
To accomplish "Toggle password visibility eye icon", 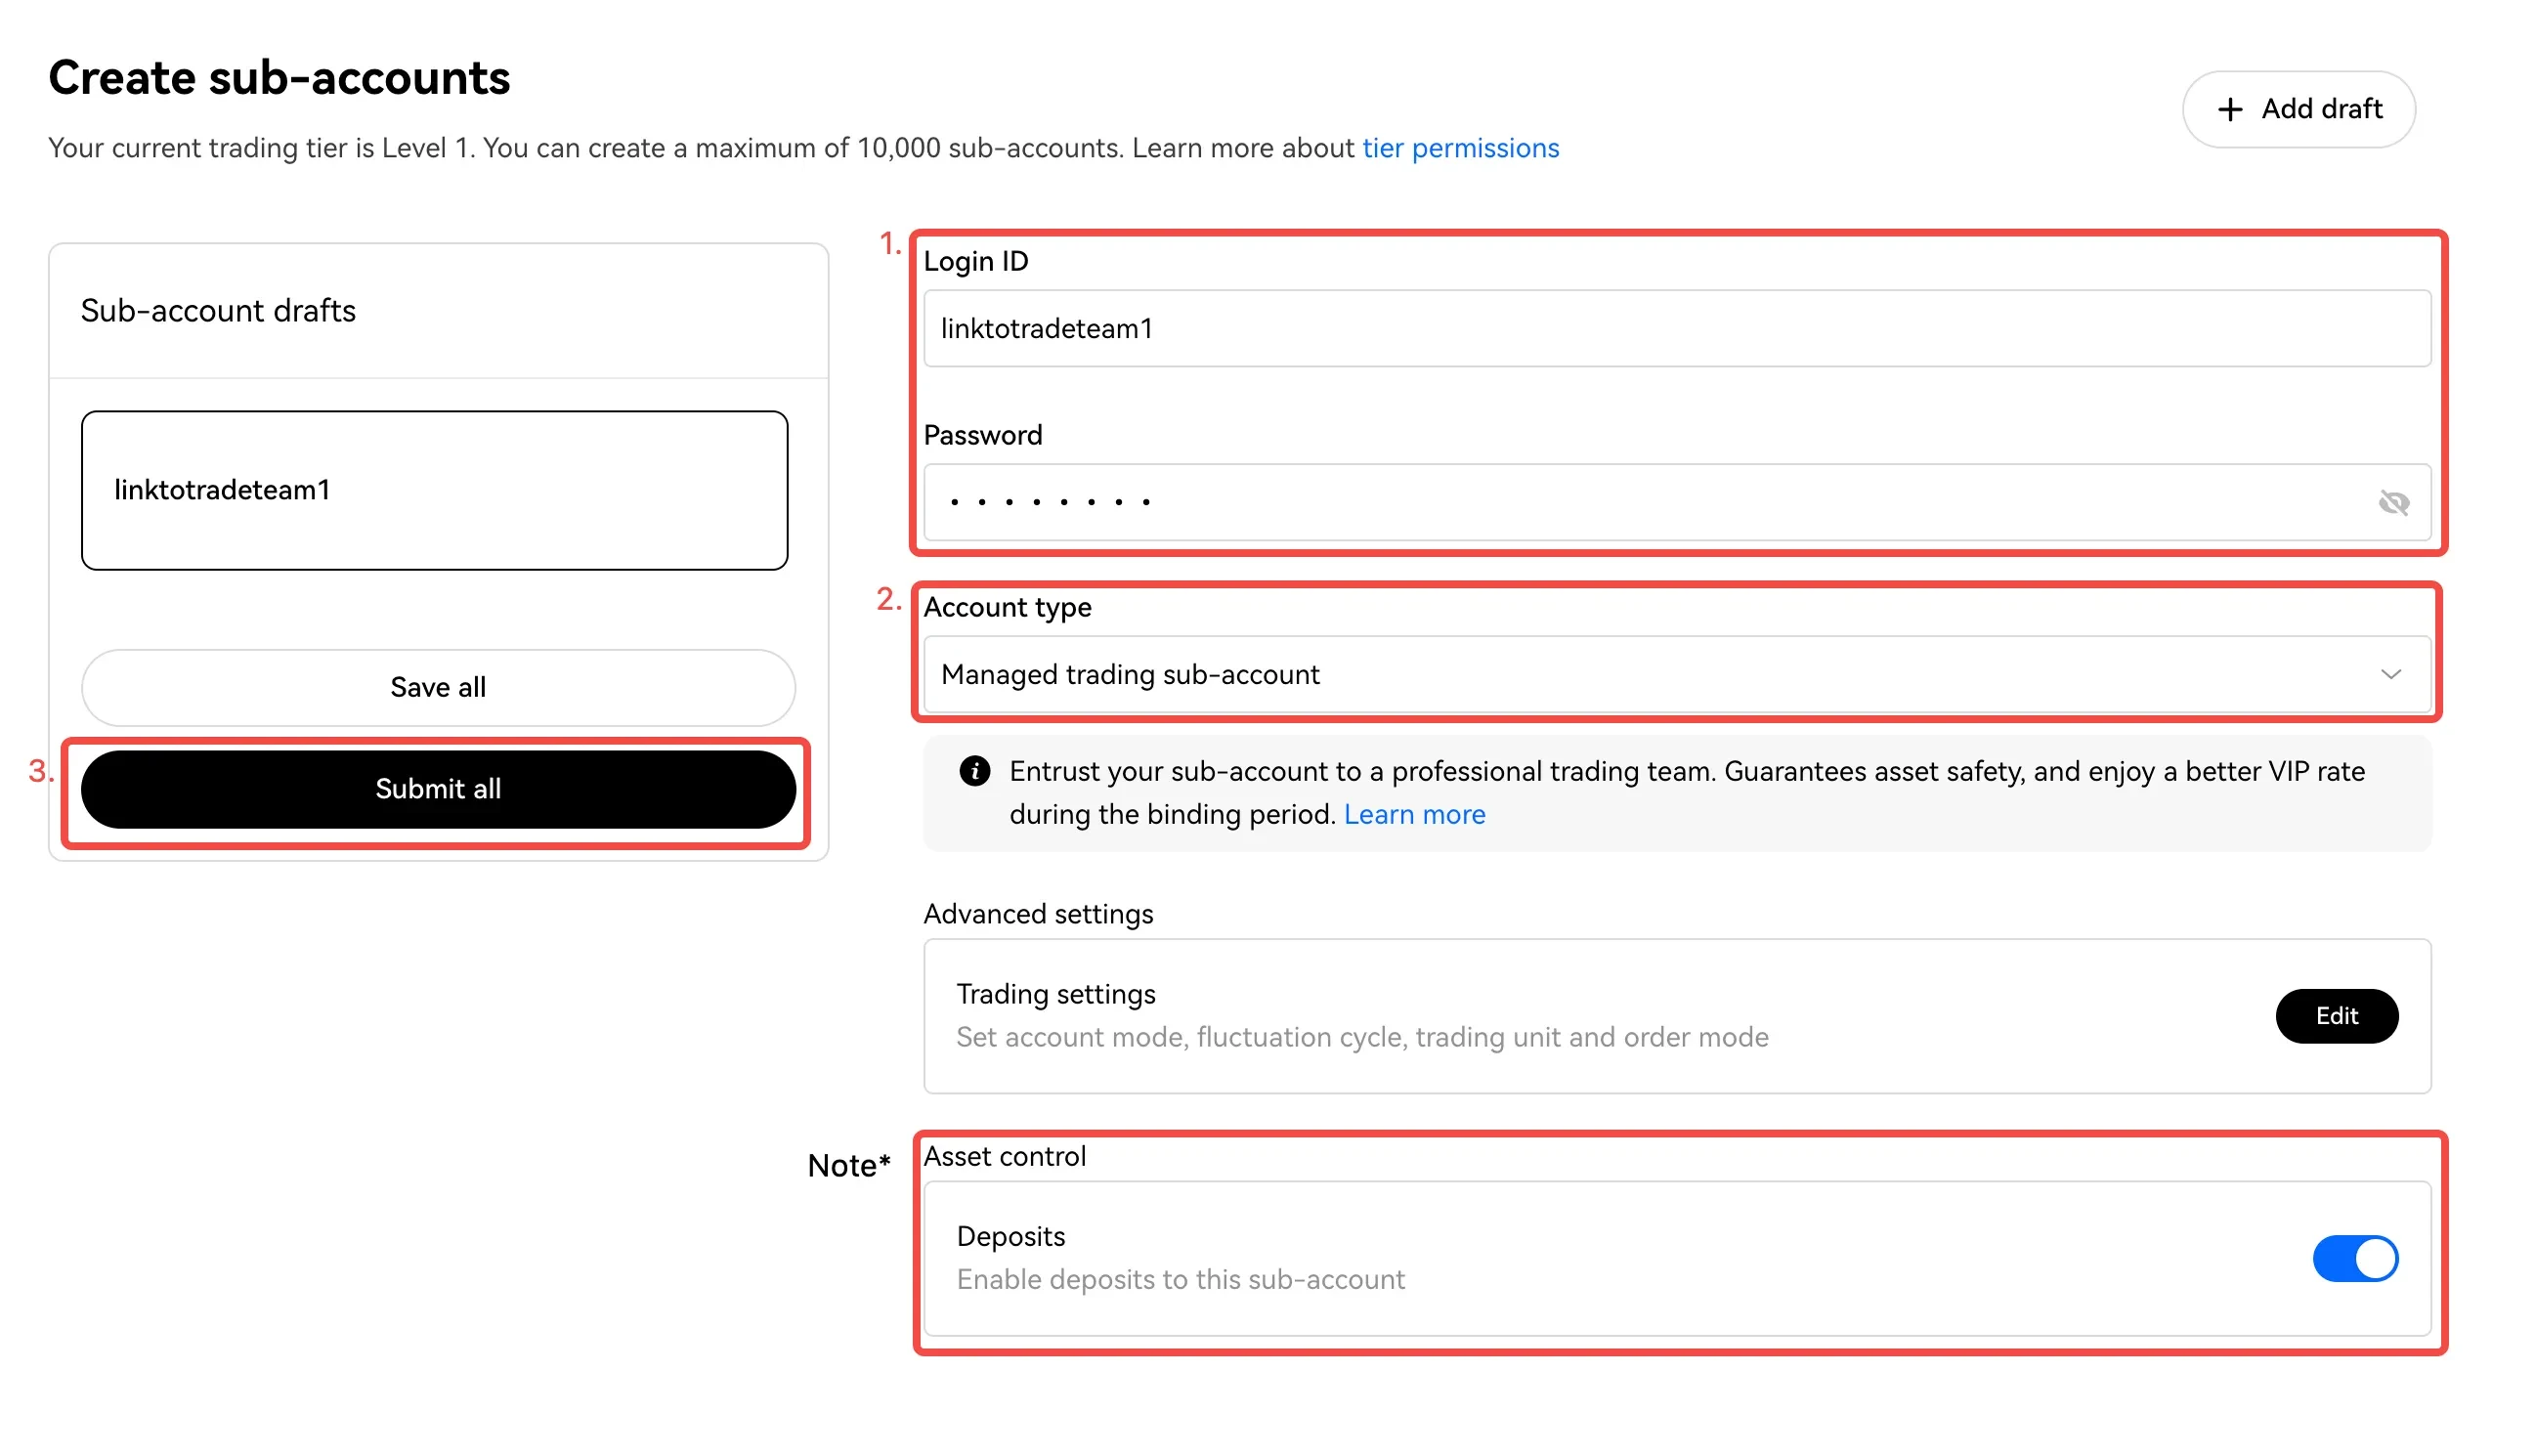I will tap(2393, 502).
